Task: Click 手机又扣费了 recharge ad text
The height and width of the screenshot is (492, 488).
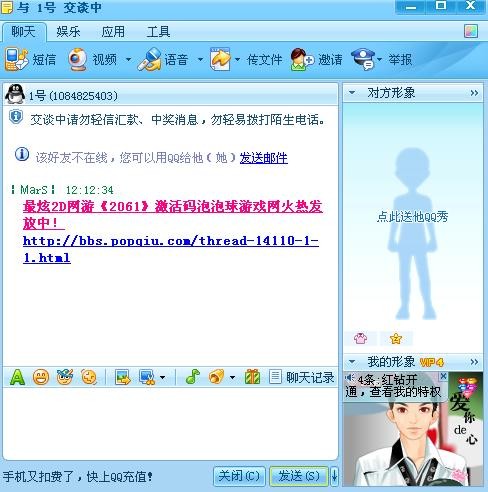Action: pyautogui.click(x=78, y=476)
